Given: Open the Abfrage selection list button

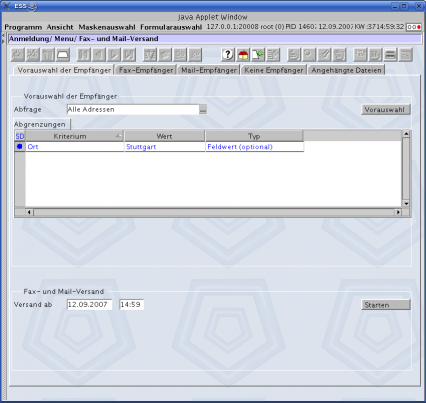Looking at the screenshot, I should tap(203, 110).
